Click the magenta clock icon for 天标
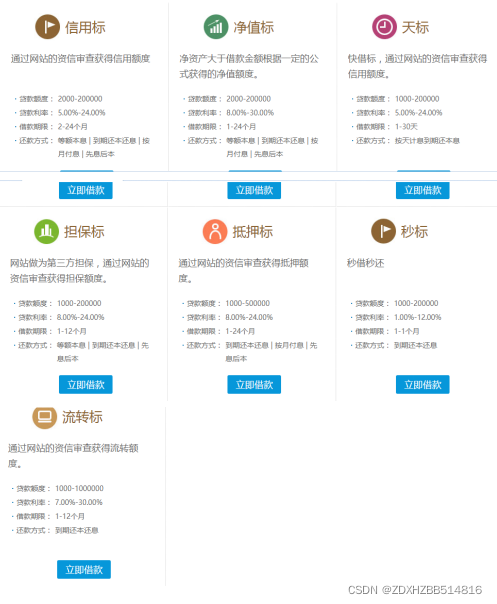 [384, 27]
